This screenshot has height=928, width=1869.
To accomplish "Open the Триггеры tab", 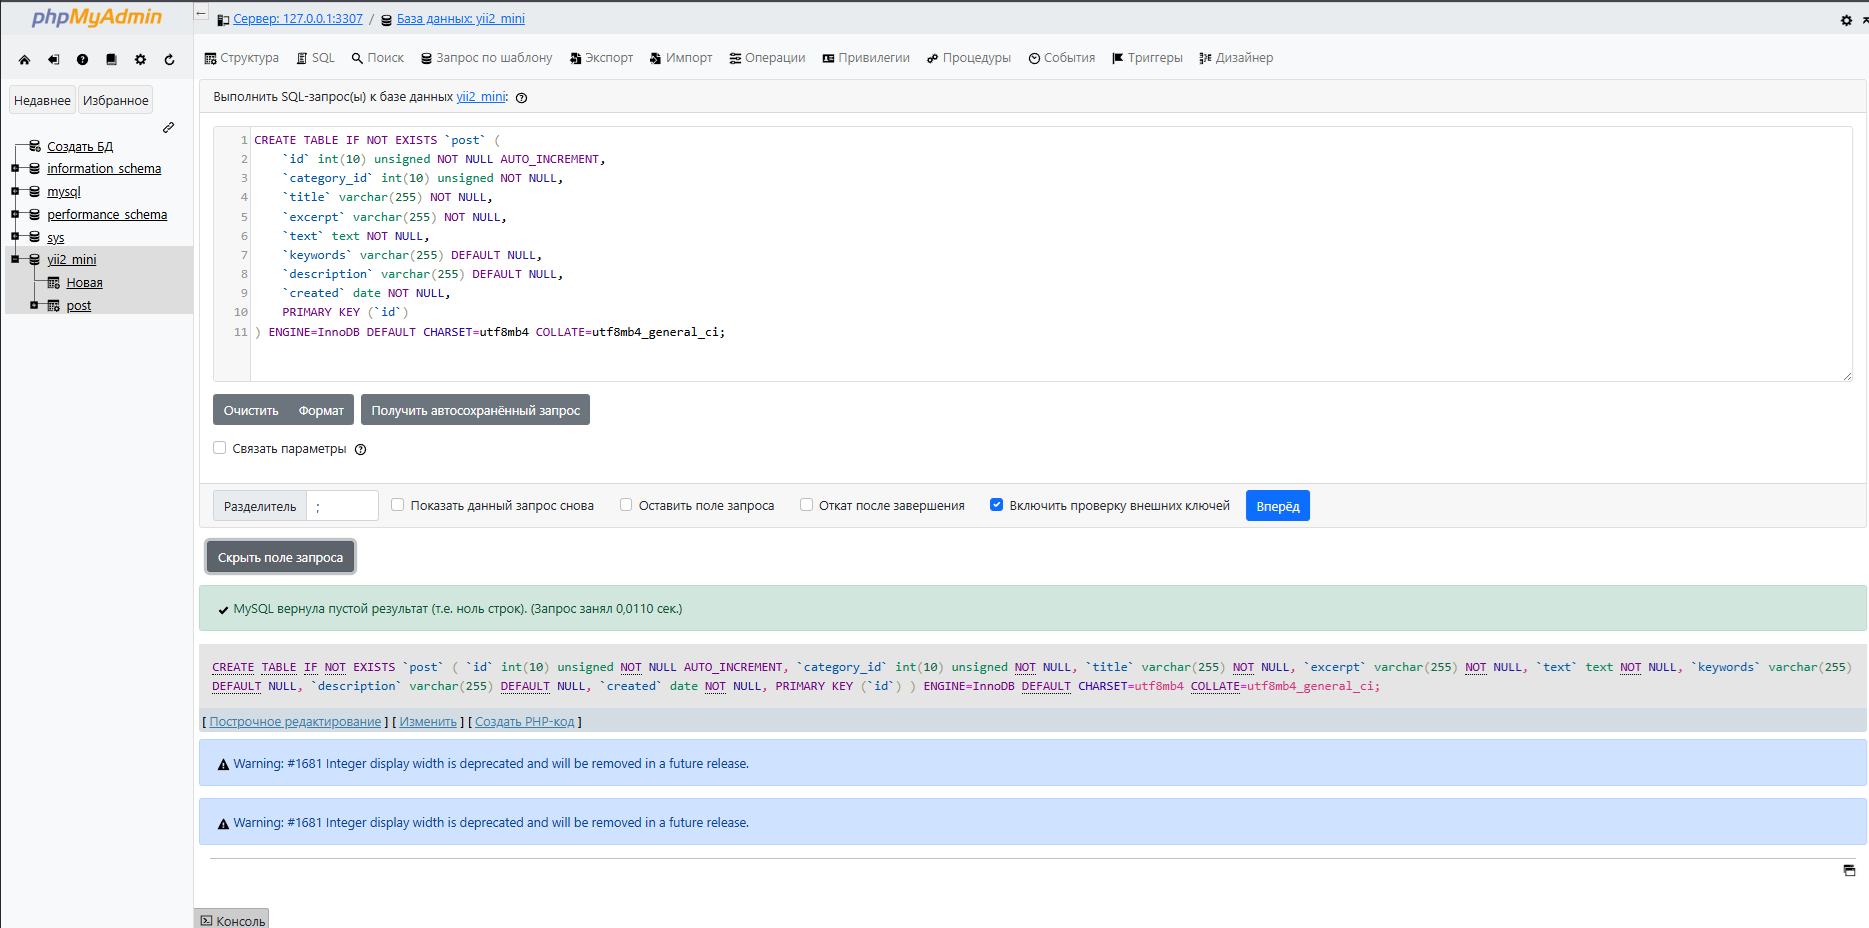I will (x=1147, y=58).
